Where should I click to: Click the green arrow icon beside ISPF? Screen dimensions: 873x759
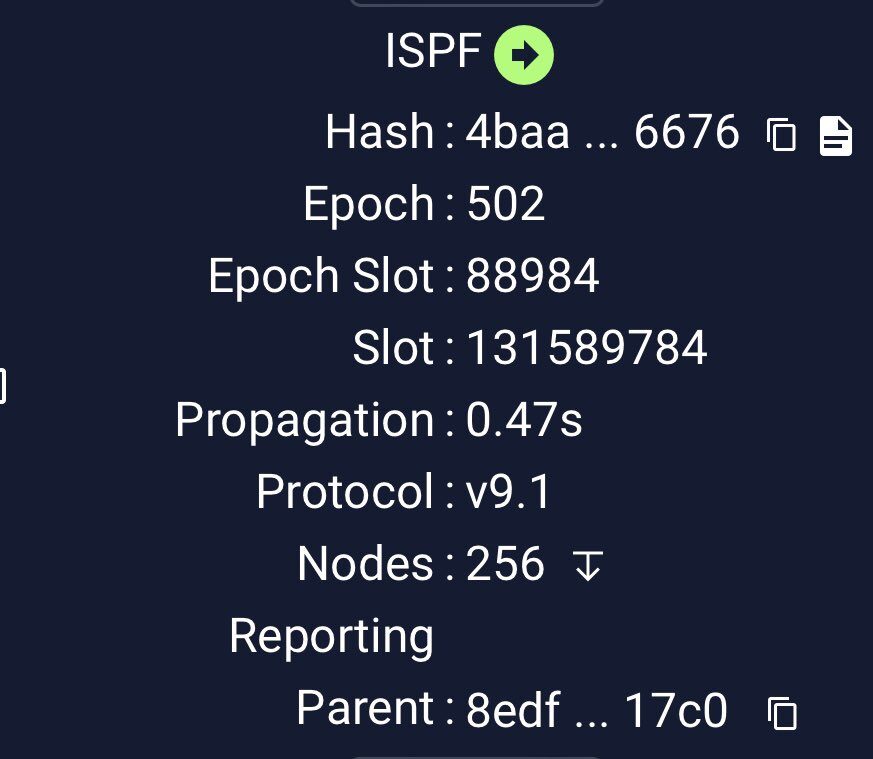click(523, 55)
